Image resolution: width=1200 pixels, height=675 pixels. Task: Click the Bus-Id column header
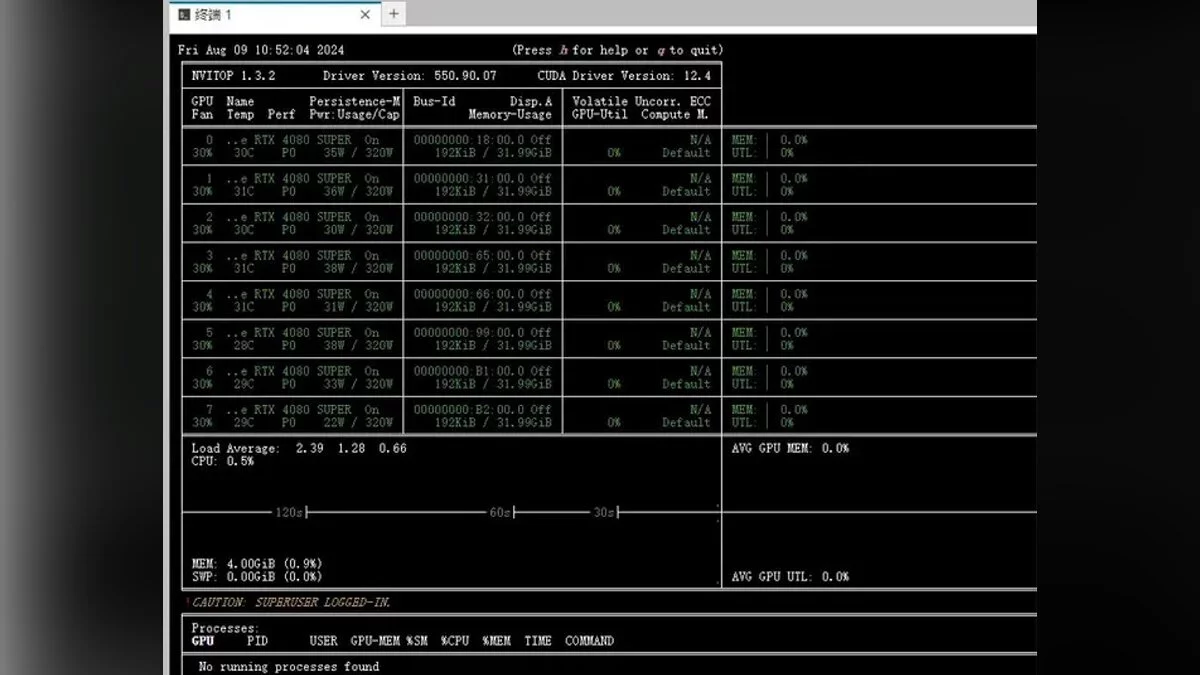click(434, 101)
